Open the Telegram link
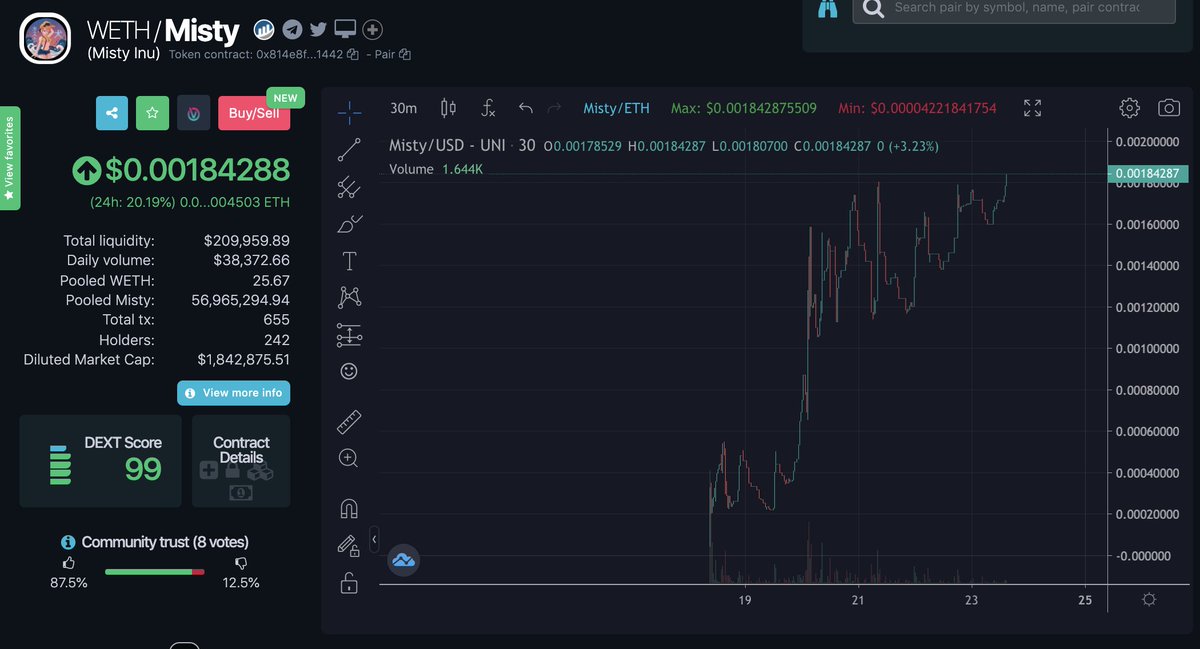Screen dimensions: 1200x649 (292, 29)
